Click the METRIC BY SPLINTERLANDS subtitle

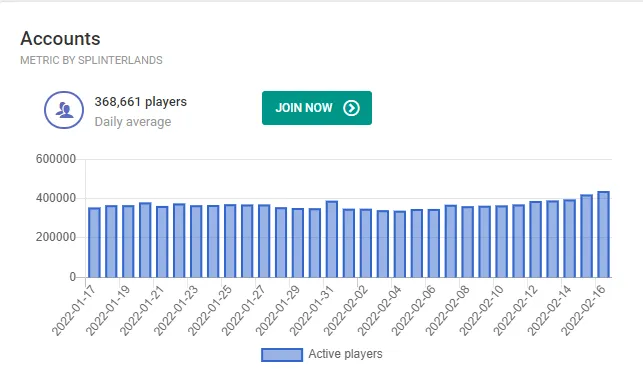click(91, 60)
